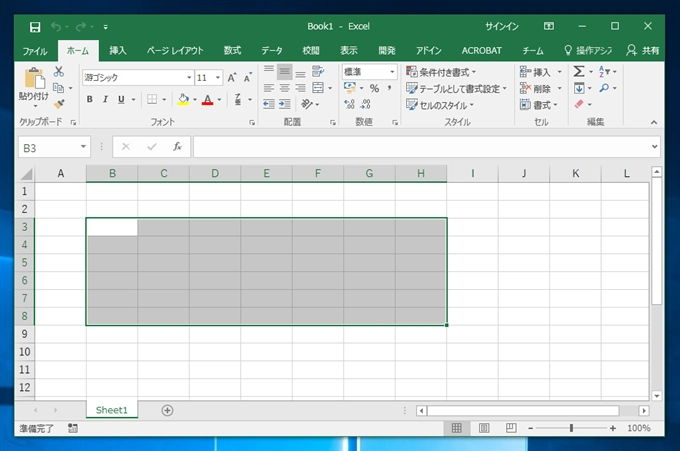Apply the yellow fill color bucket
Image resolution: width=680 pixels, height=451 pixels.
point(183,99)
